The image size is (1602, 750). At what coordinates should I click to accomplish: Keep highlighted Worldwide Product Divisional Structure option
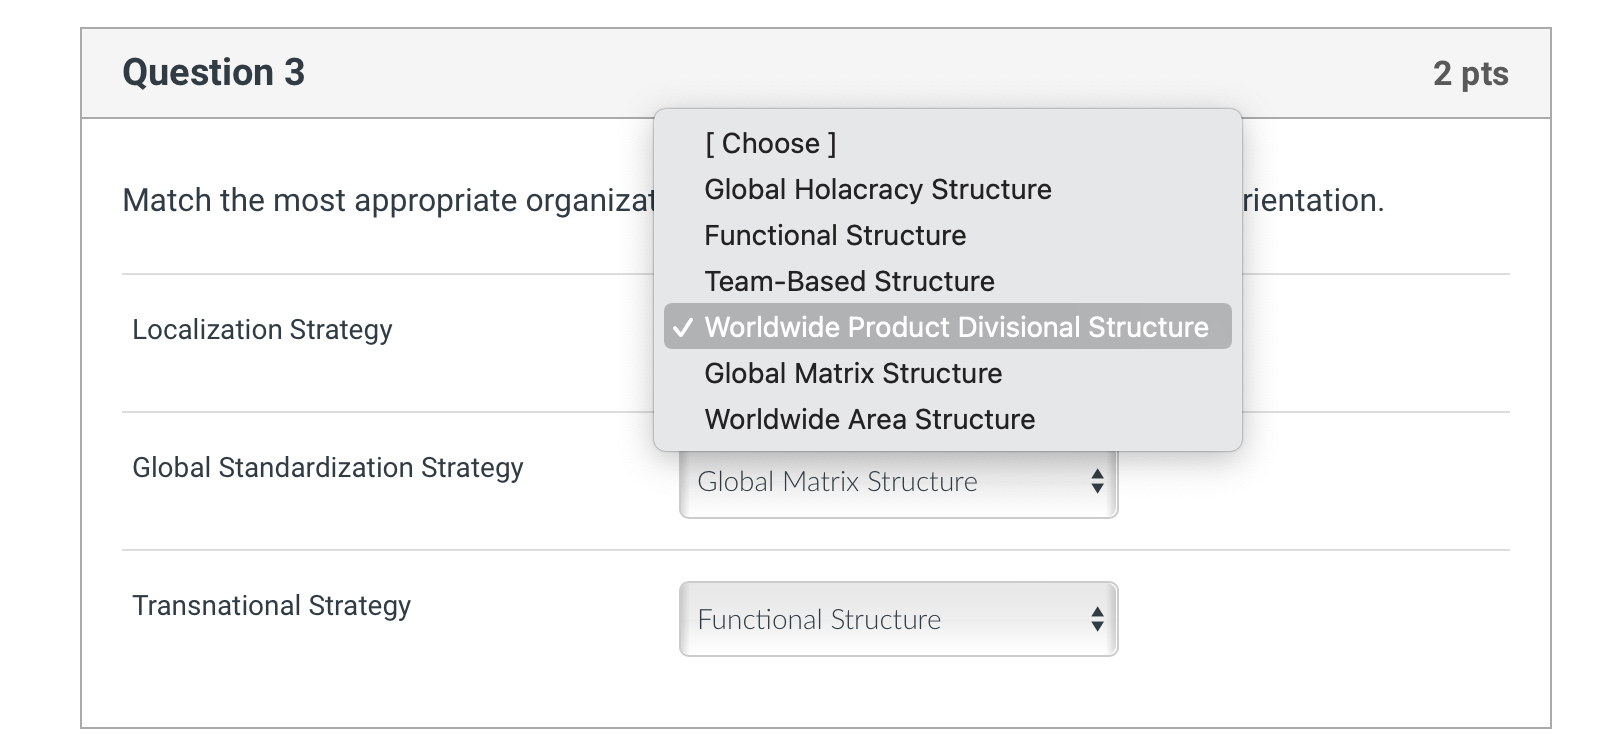[x=948, y=327]
